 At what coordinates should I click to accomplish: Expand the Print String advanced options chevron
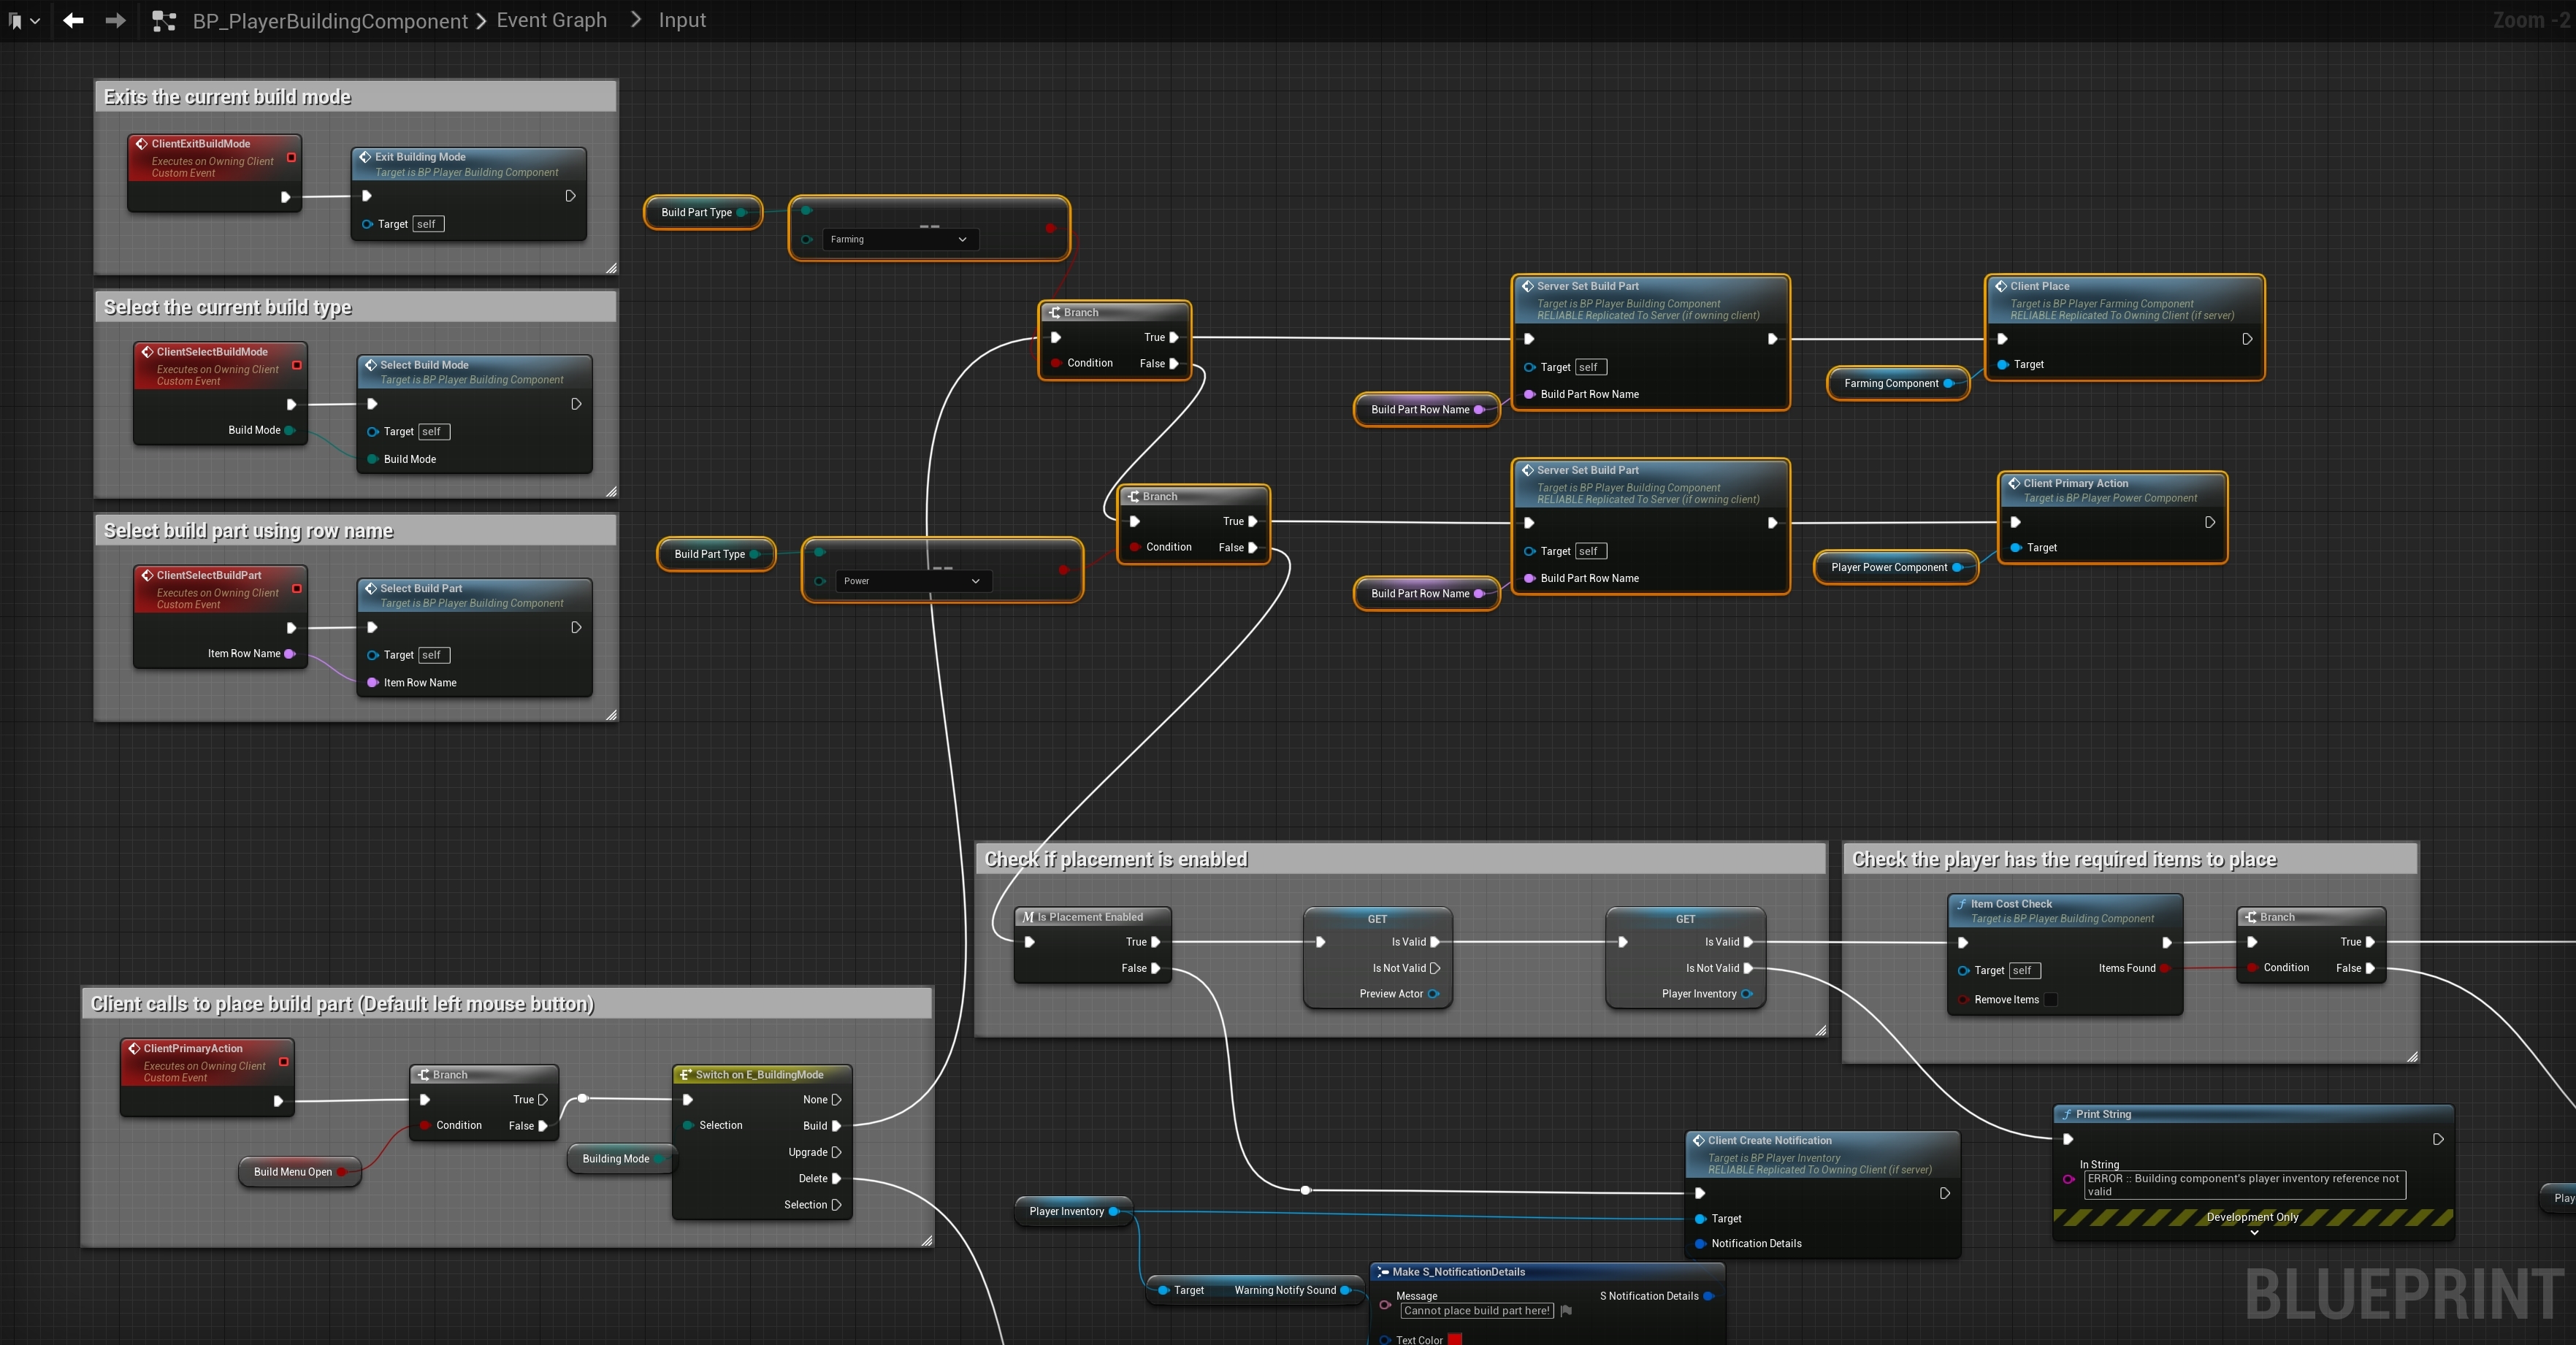[2254, 1233]
